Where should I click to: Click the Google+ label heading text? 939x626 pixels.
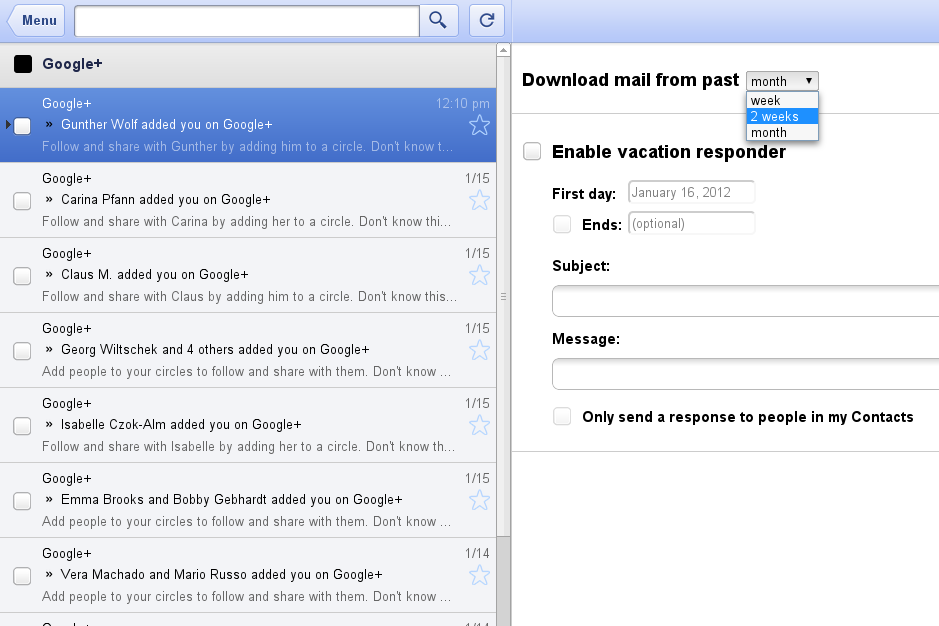pos(72,63)
